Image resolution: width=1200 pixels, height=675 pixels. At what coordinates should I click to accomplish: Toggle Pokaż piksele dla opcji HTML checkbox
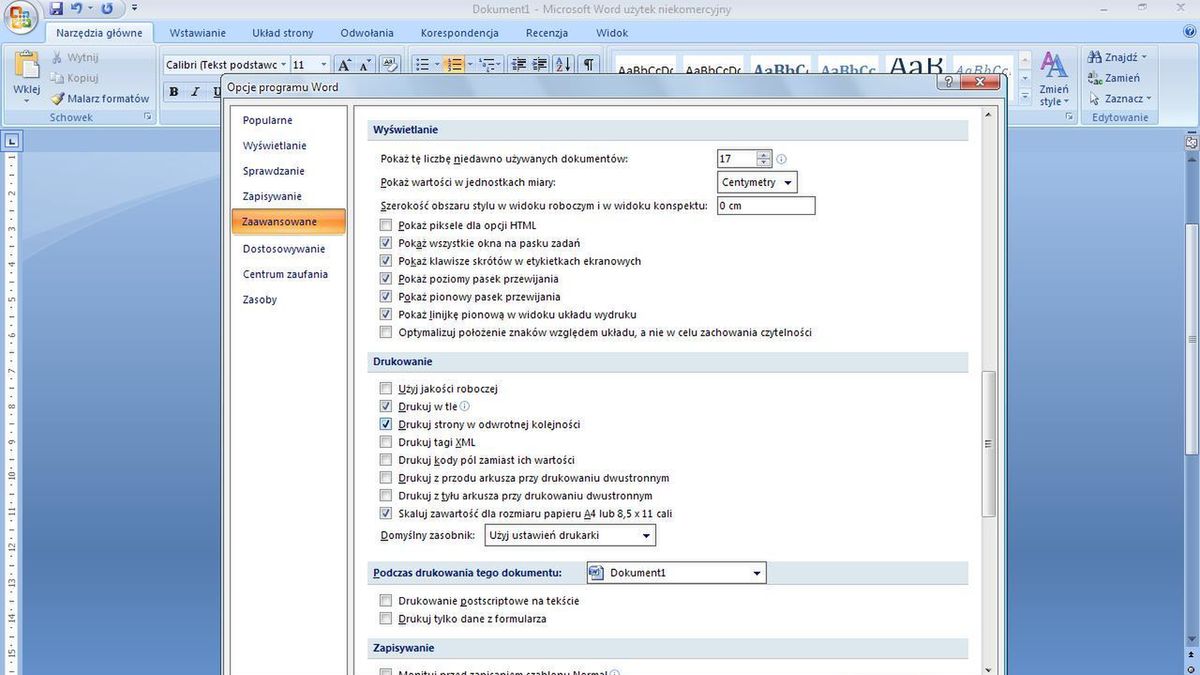coord(386,225)
